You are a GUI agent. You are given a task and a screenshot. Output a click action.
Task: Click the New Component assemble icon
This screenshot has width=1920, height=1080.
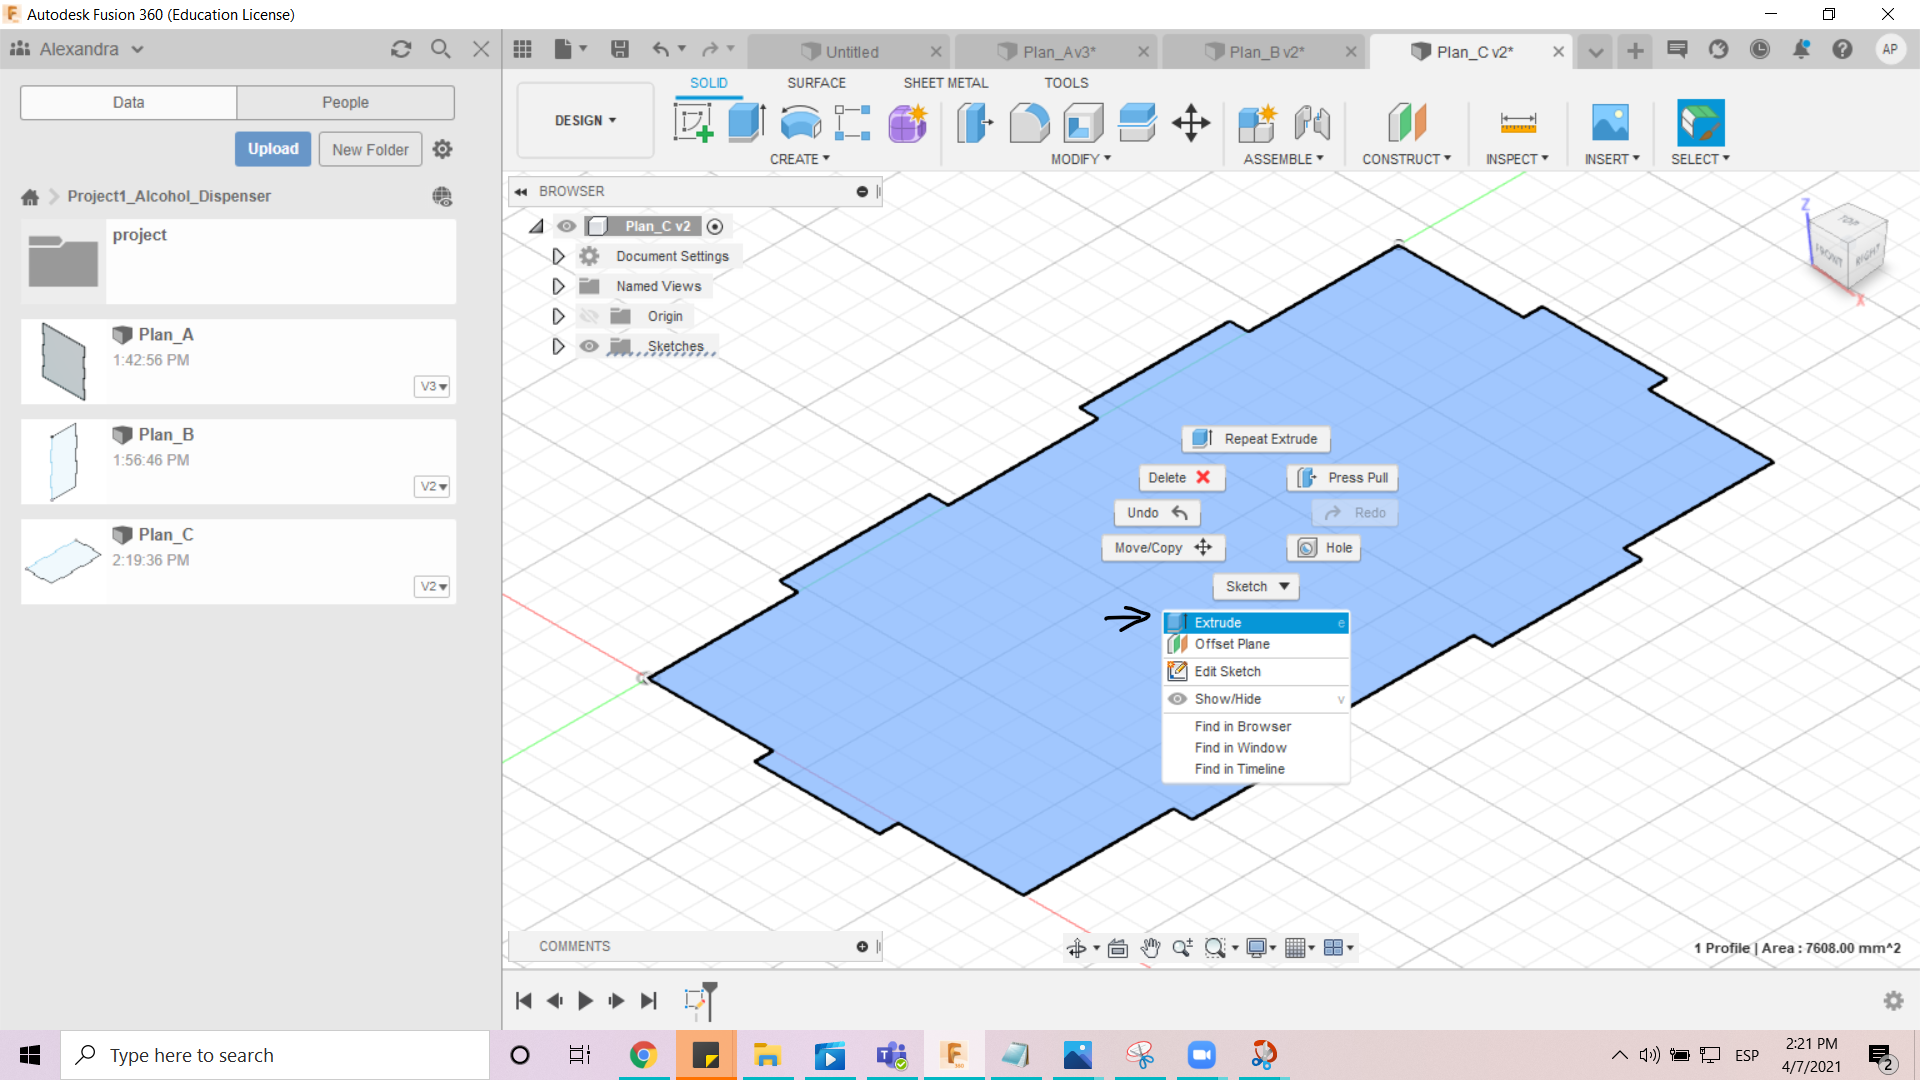(1257, 123)
